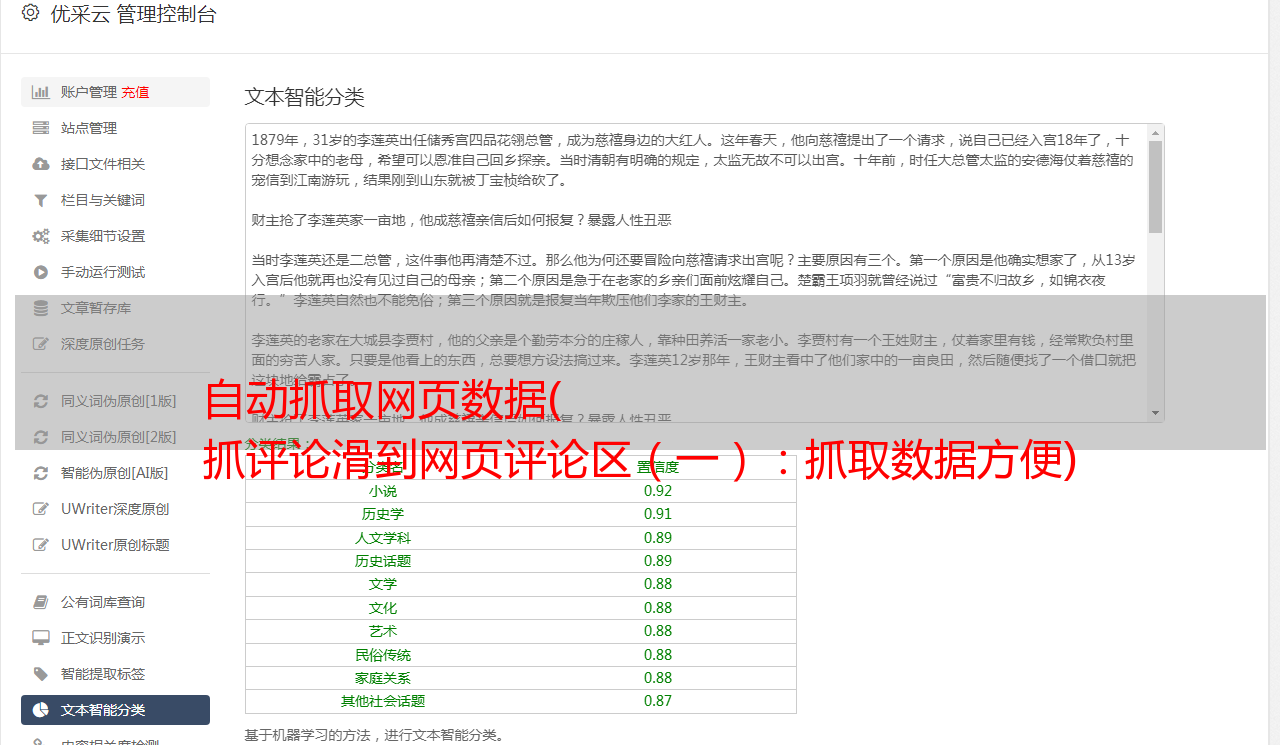The image size is (1280, 745).
Task: Open 正文识别演示 demo
Action: [x=115, y=638]
